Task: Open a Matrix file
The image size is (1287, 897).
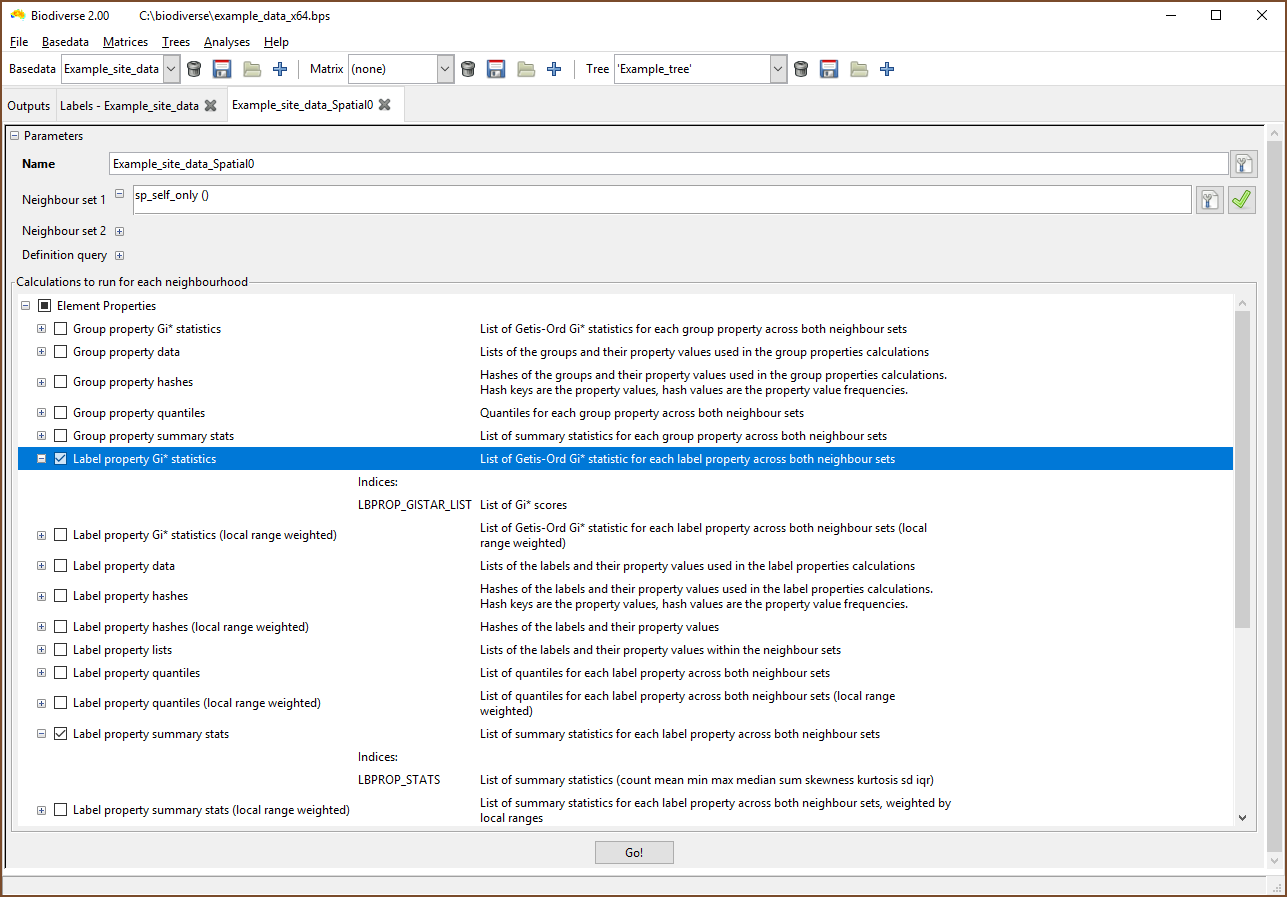Action: pos(526,68)
